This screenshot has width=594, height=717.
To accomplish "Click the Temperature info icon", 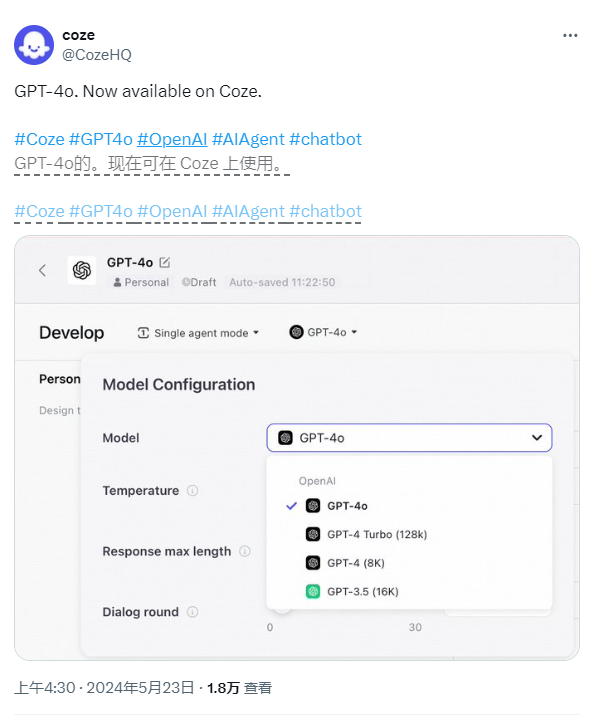I will pos(193,491).
